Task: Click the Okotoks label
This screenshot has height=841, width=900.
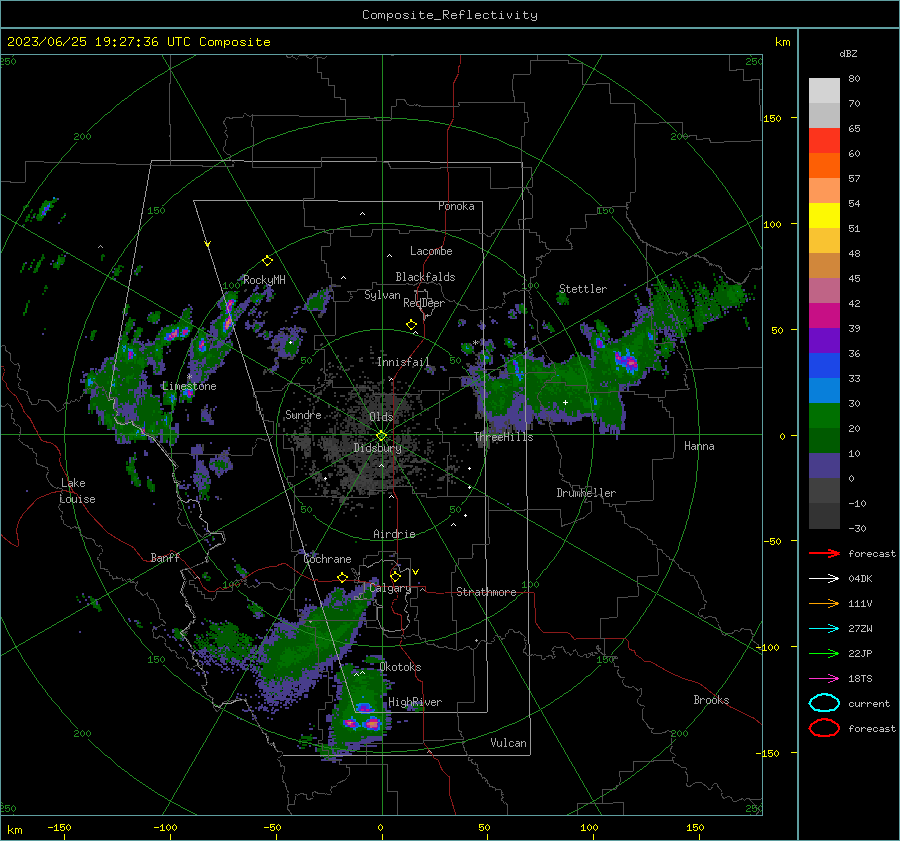Action: click(400, 667)
